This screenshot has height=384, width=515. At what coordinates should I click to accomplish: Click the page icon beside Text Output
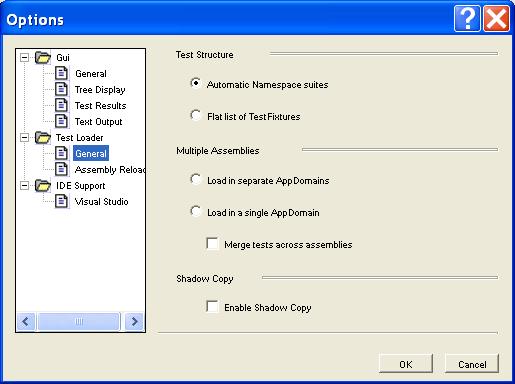(x=62, y=121)
